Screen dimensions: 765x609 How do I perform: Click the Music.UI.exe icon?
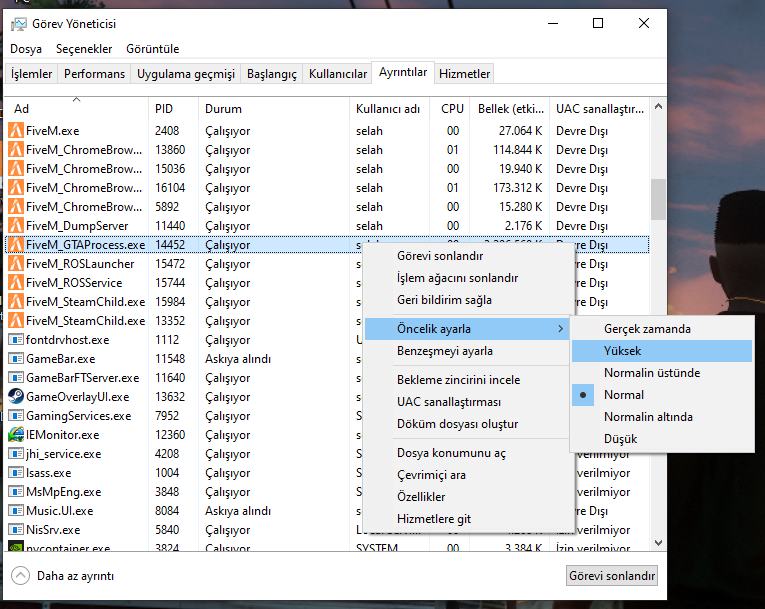pyautogui.click(x=16, y=511)
